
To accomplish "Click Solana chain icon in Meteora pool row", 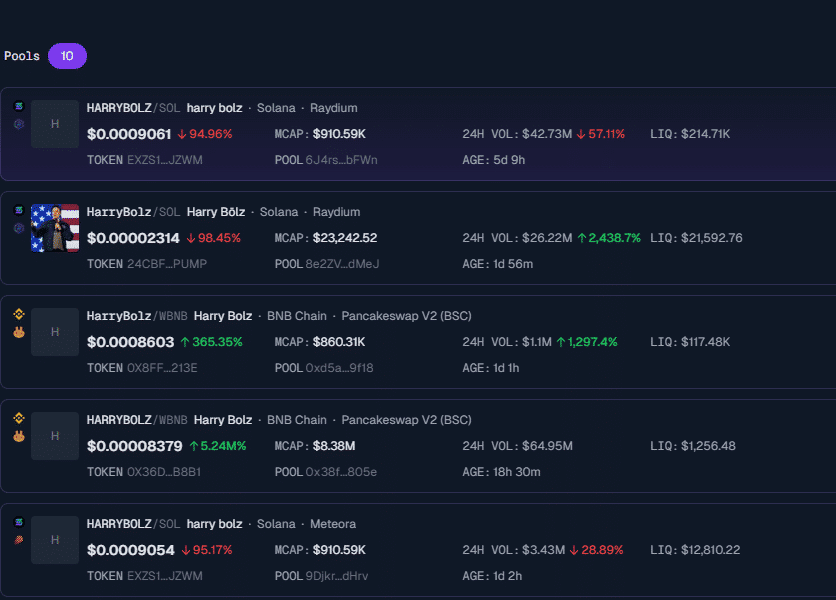I will tap(19, 522).
